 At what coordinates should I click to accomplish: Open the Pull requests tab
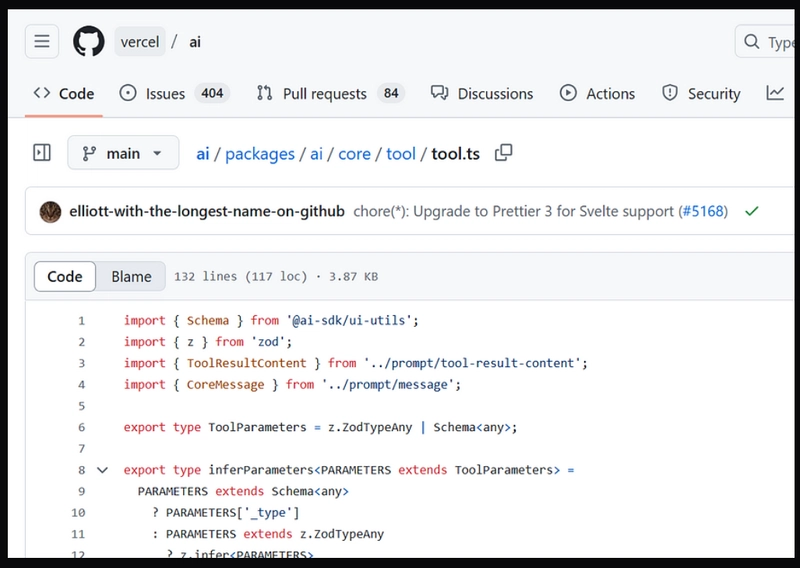coord(330,93)
